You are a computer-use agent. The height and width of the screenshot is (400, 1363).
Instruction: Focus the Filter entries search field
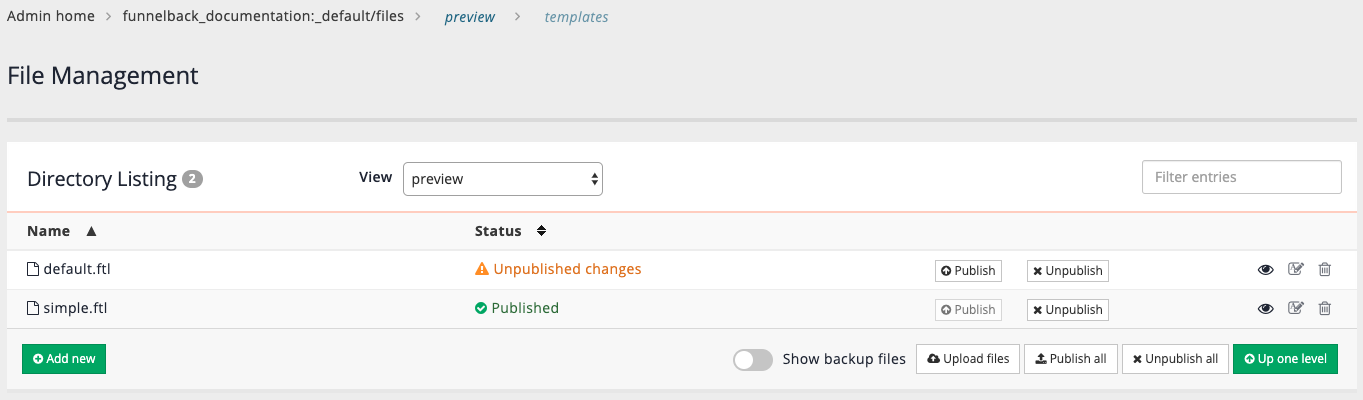1241,177
